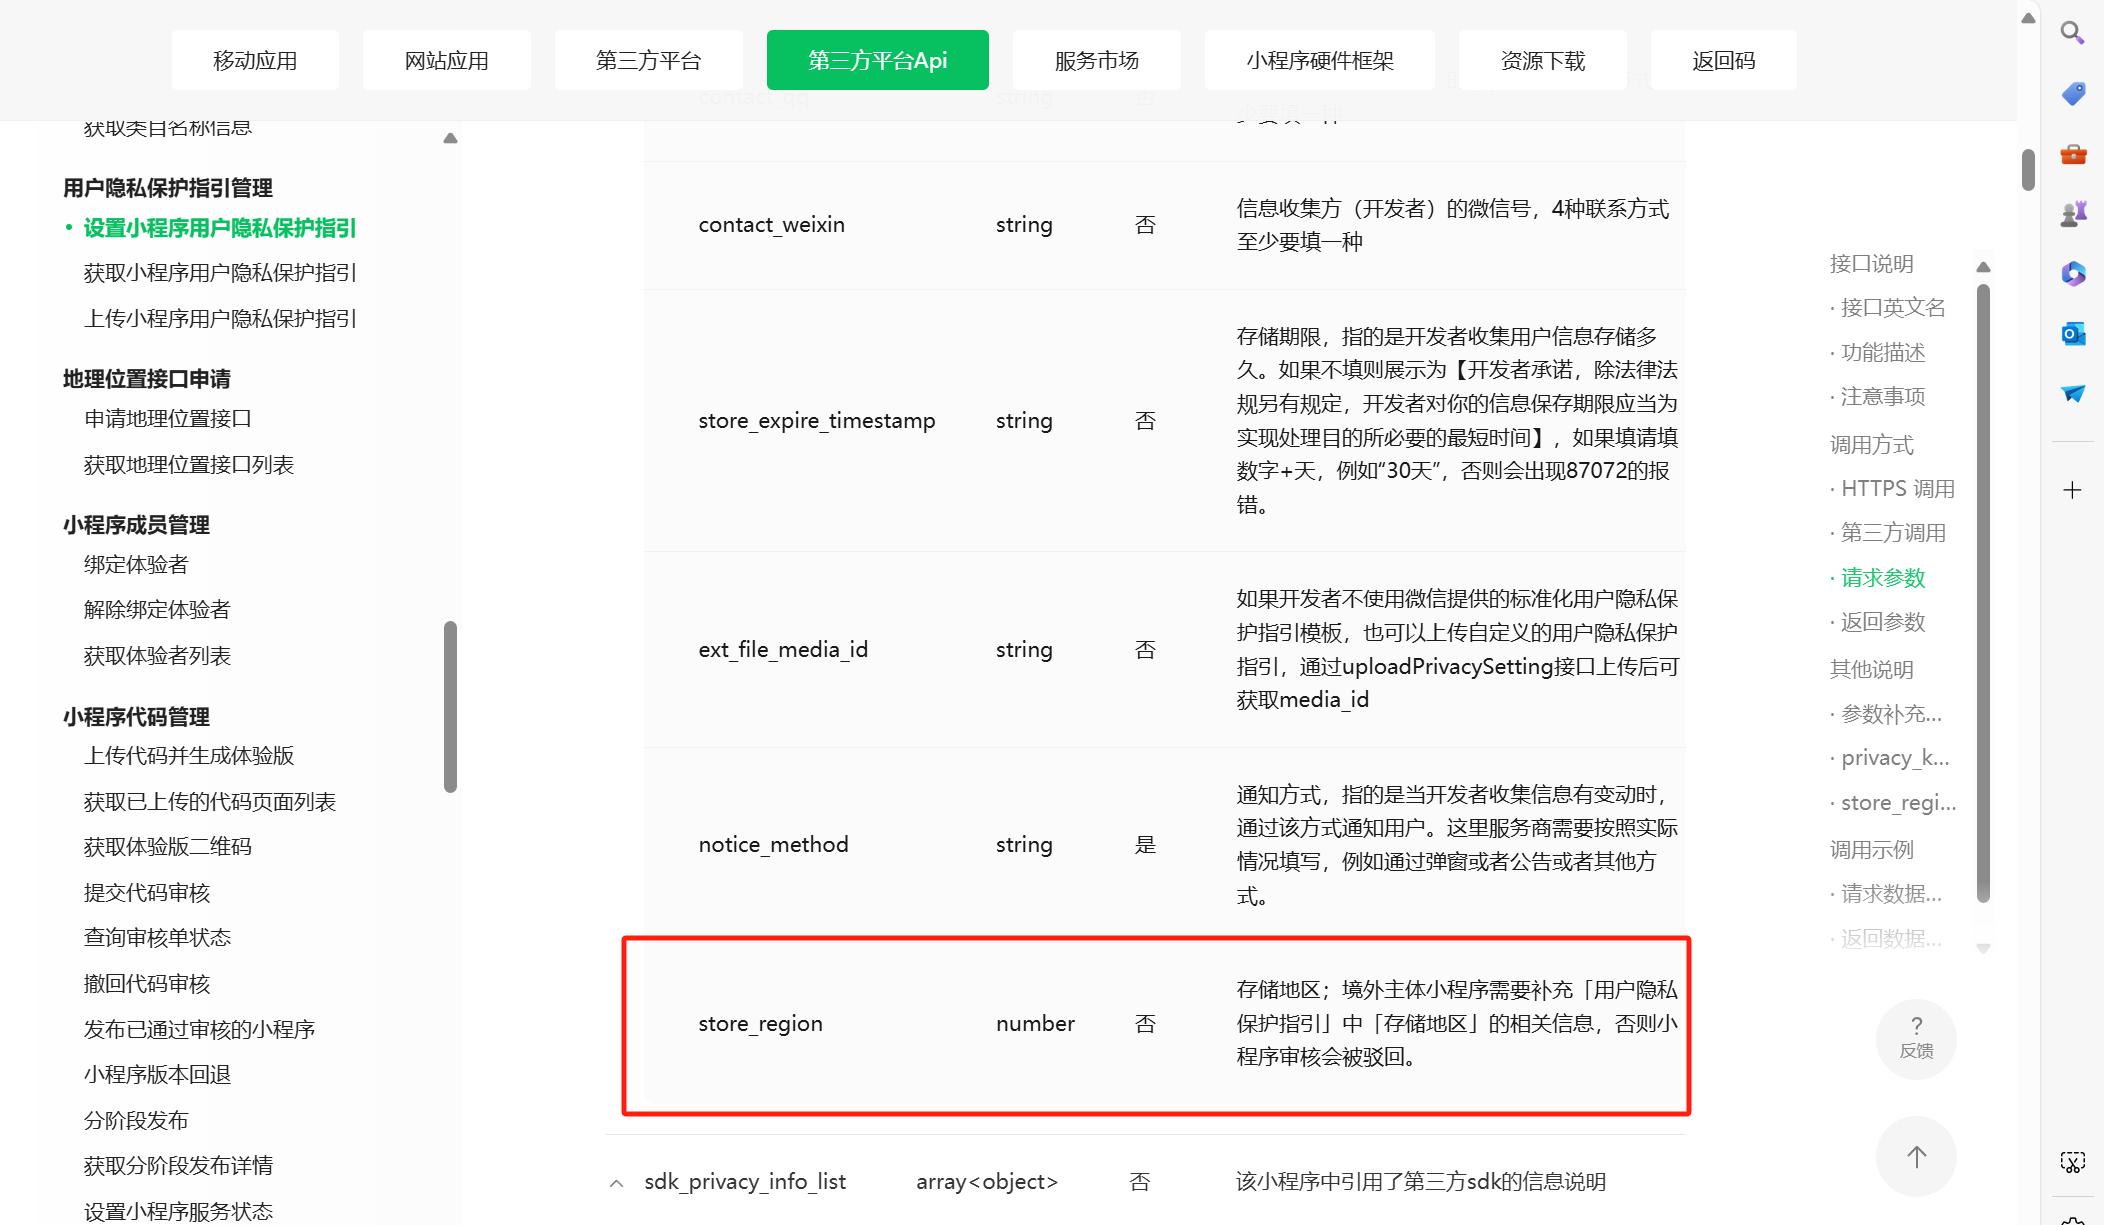Open the chess pieces games icon
2104x1225 pixels.
[x=2072, y=213]
